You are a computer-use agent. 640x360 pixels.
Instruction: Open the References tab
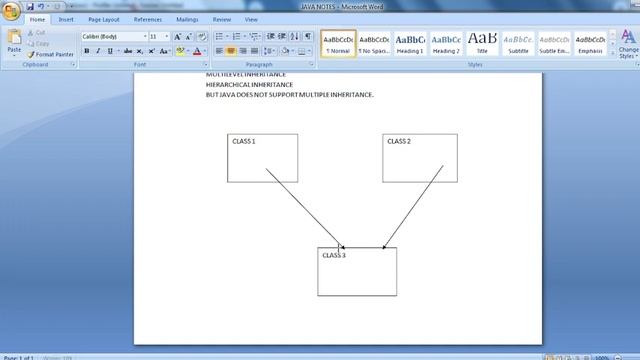pos(148,20)
